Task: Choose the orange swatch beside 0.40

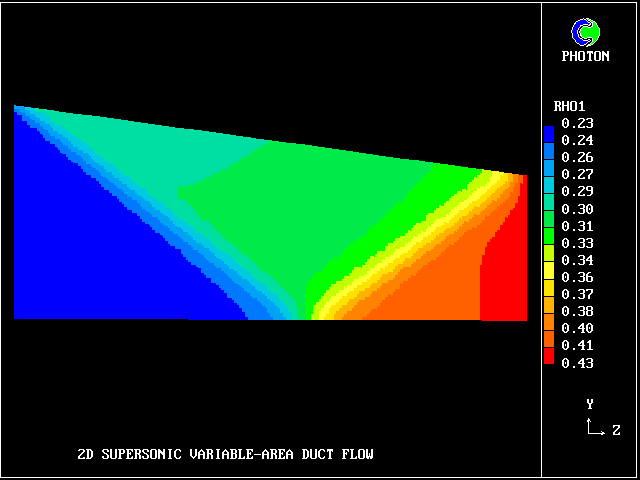Action: pyautogui.click(x=548, y=328)
